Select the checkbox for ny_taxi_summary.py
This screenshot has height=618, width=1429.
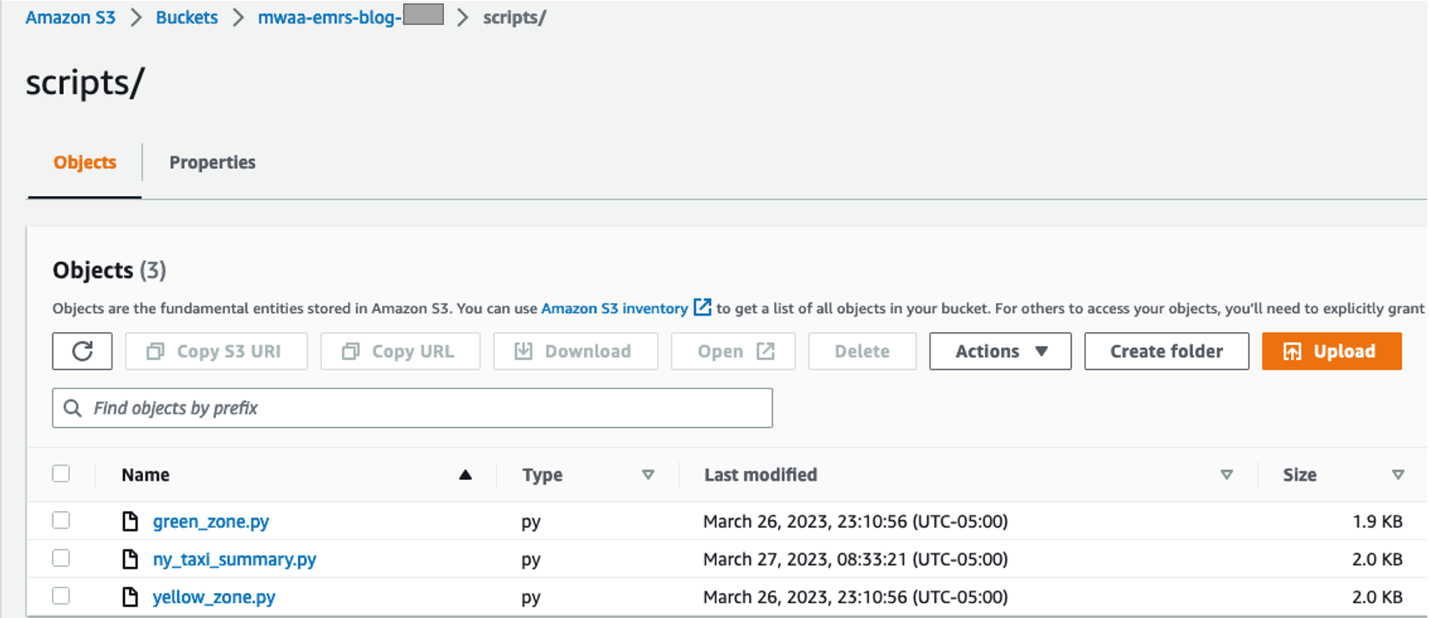61,558
